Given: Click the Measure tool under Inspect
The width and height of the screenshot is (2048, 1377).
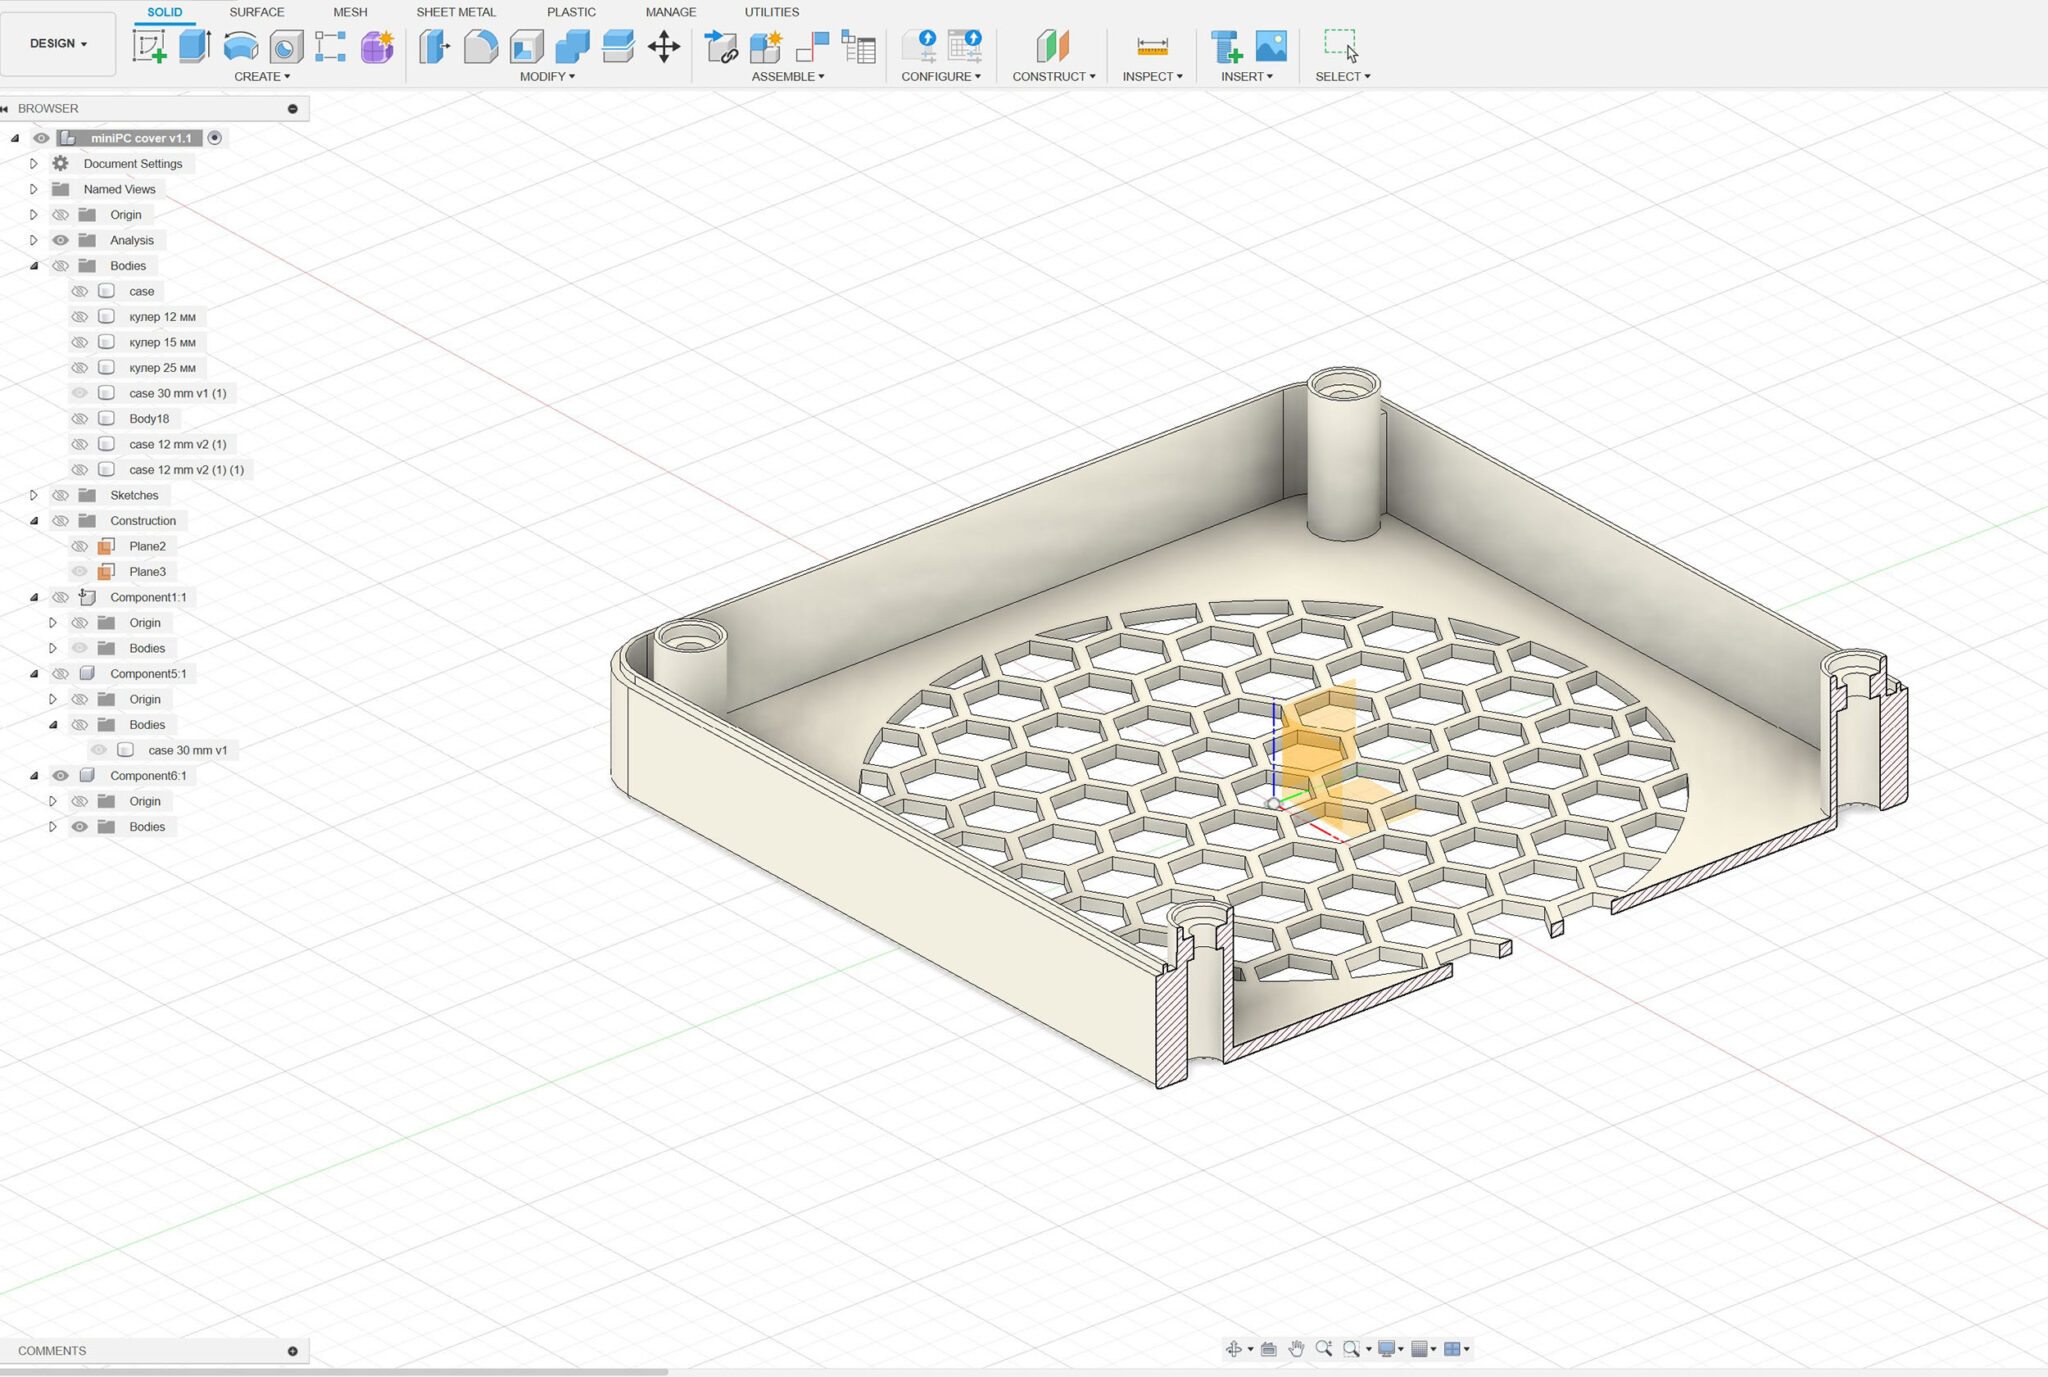Looking at the screenshot, I should point(1152,46).
